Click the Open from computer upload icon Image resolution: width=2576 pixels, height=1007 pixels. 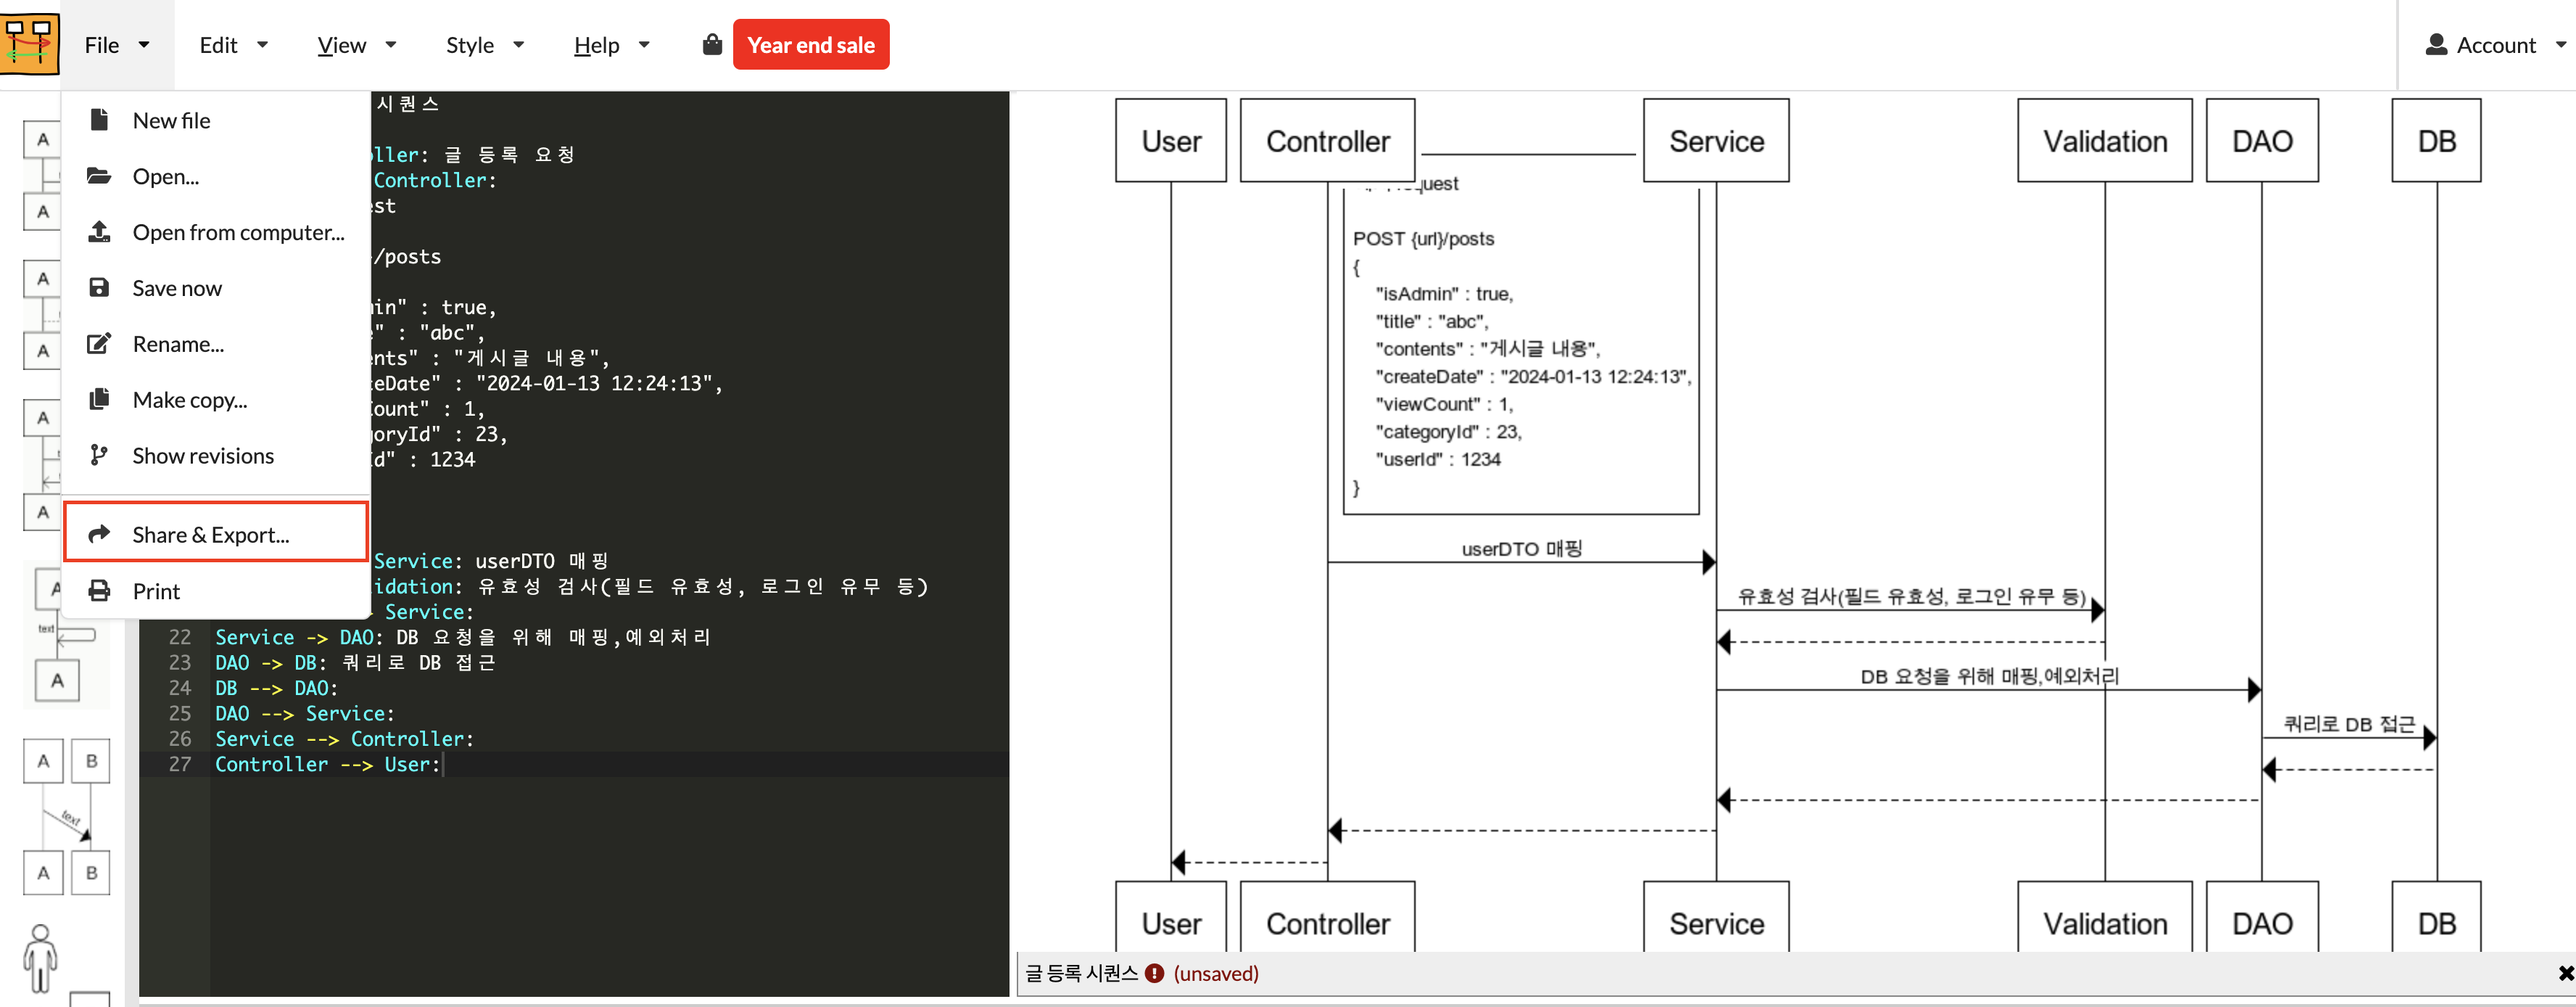tap(99, 231)
